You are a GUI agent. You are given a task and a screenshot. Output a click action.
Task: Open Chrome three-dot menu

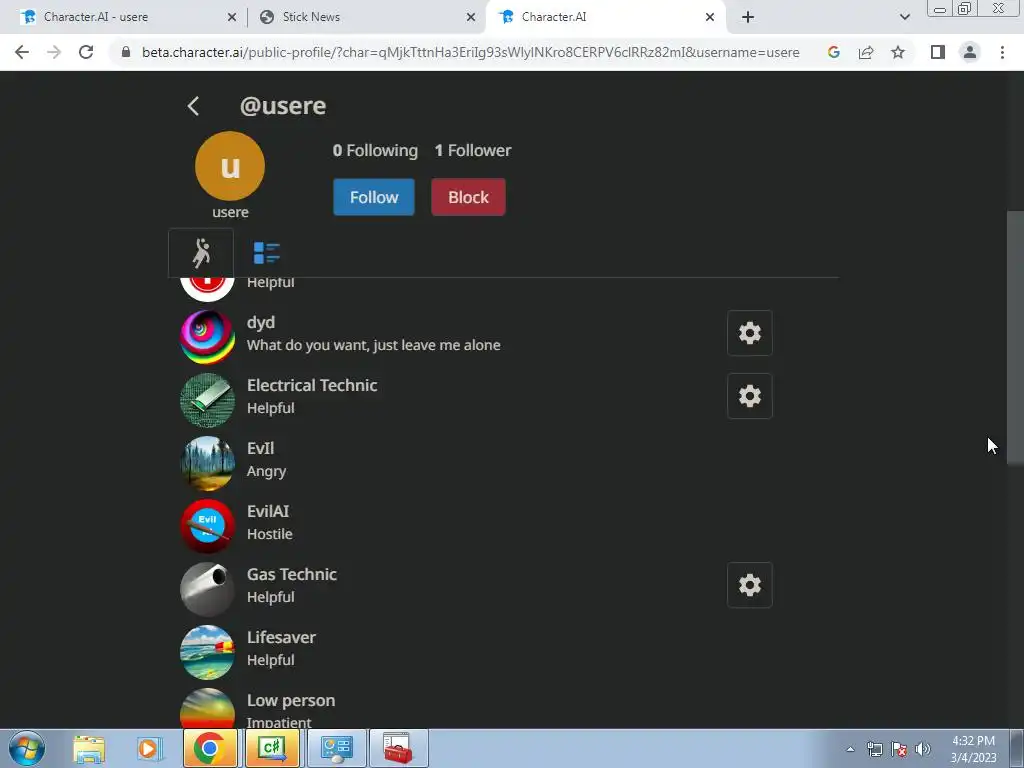coord(1002,52)
